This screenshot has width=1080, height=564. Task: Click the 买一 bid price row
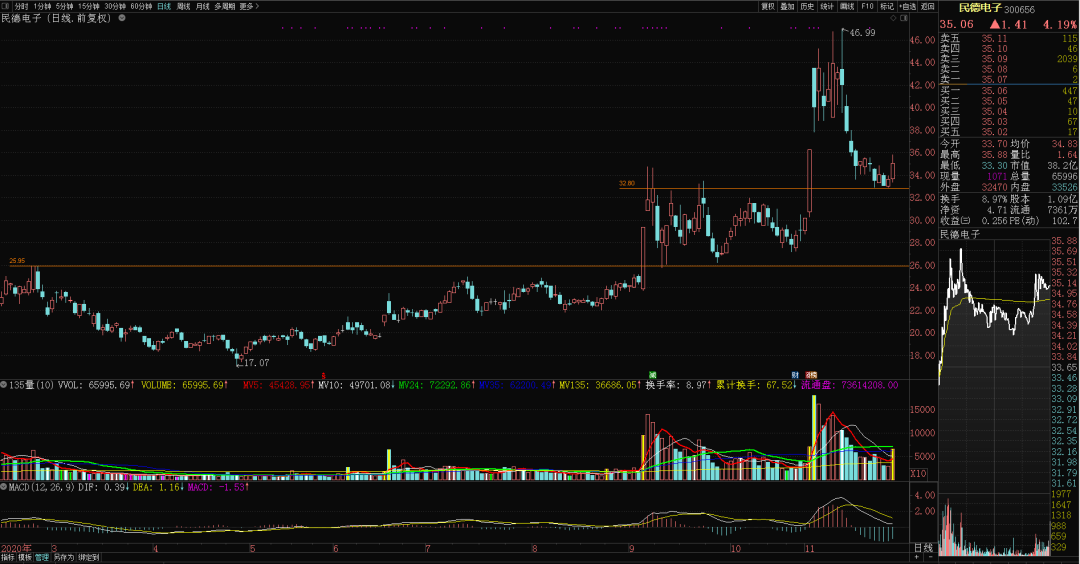[x=1008, y=90]
